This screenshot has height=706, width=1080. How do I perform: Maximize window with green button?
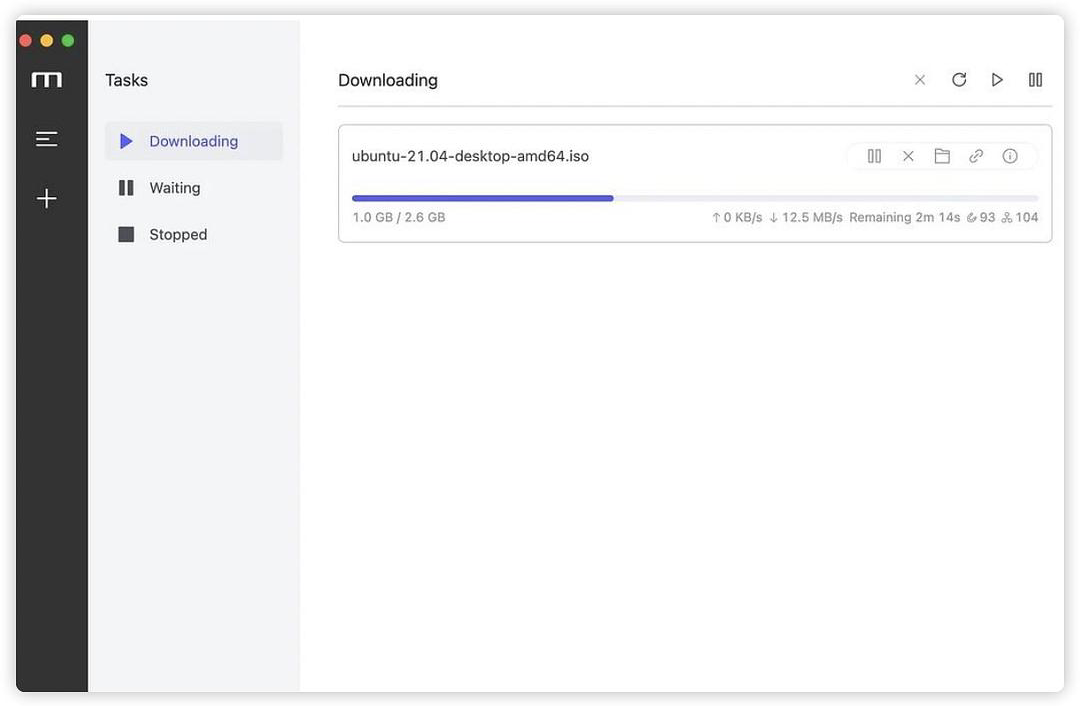click(x=68, y=40)
